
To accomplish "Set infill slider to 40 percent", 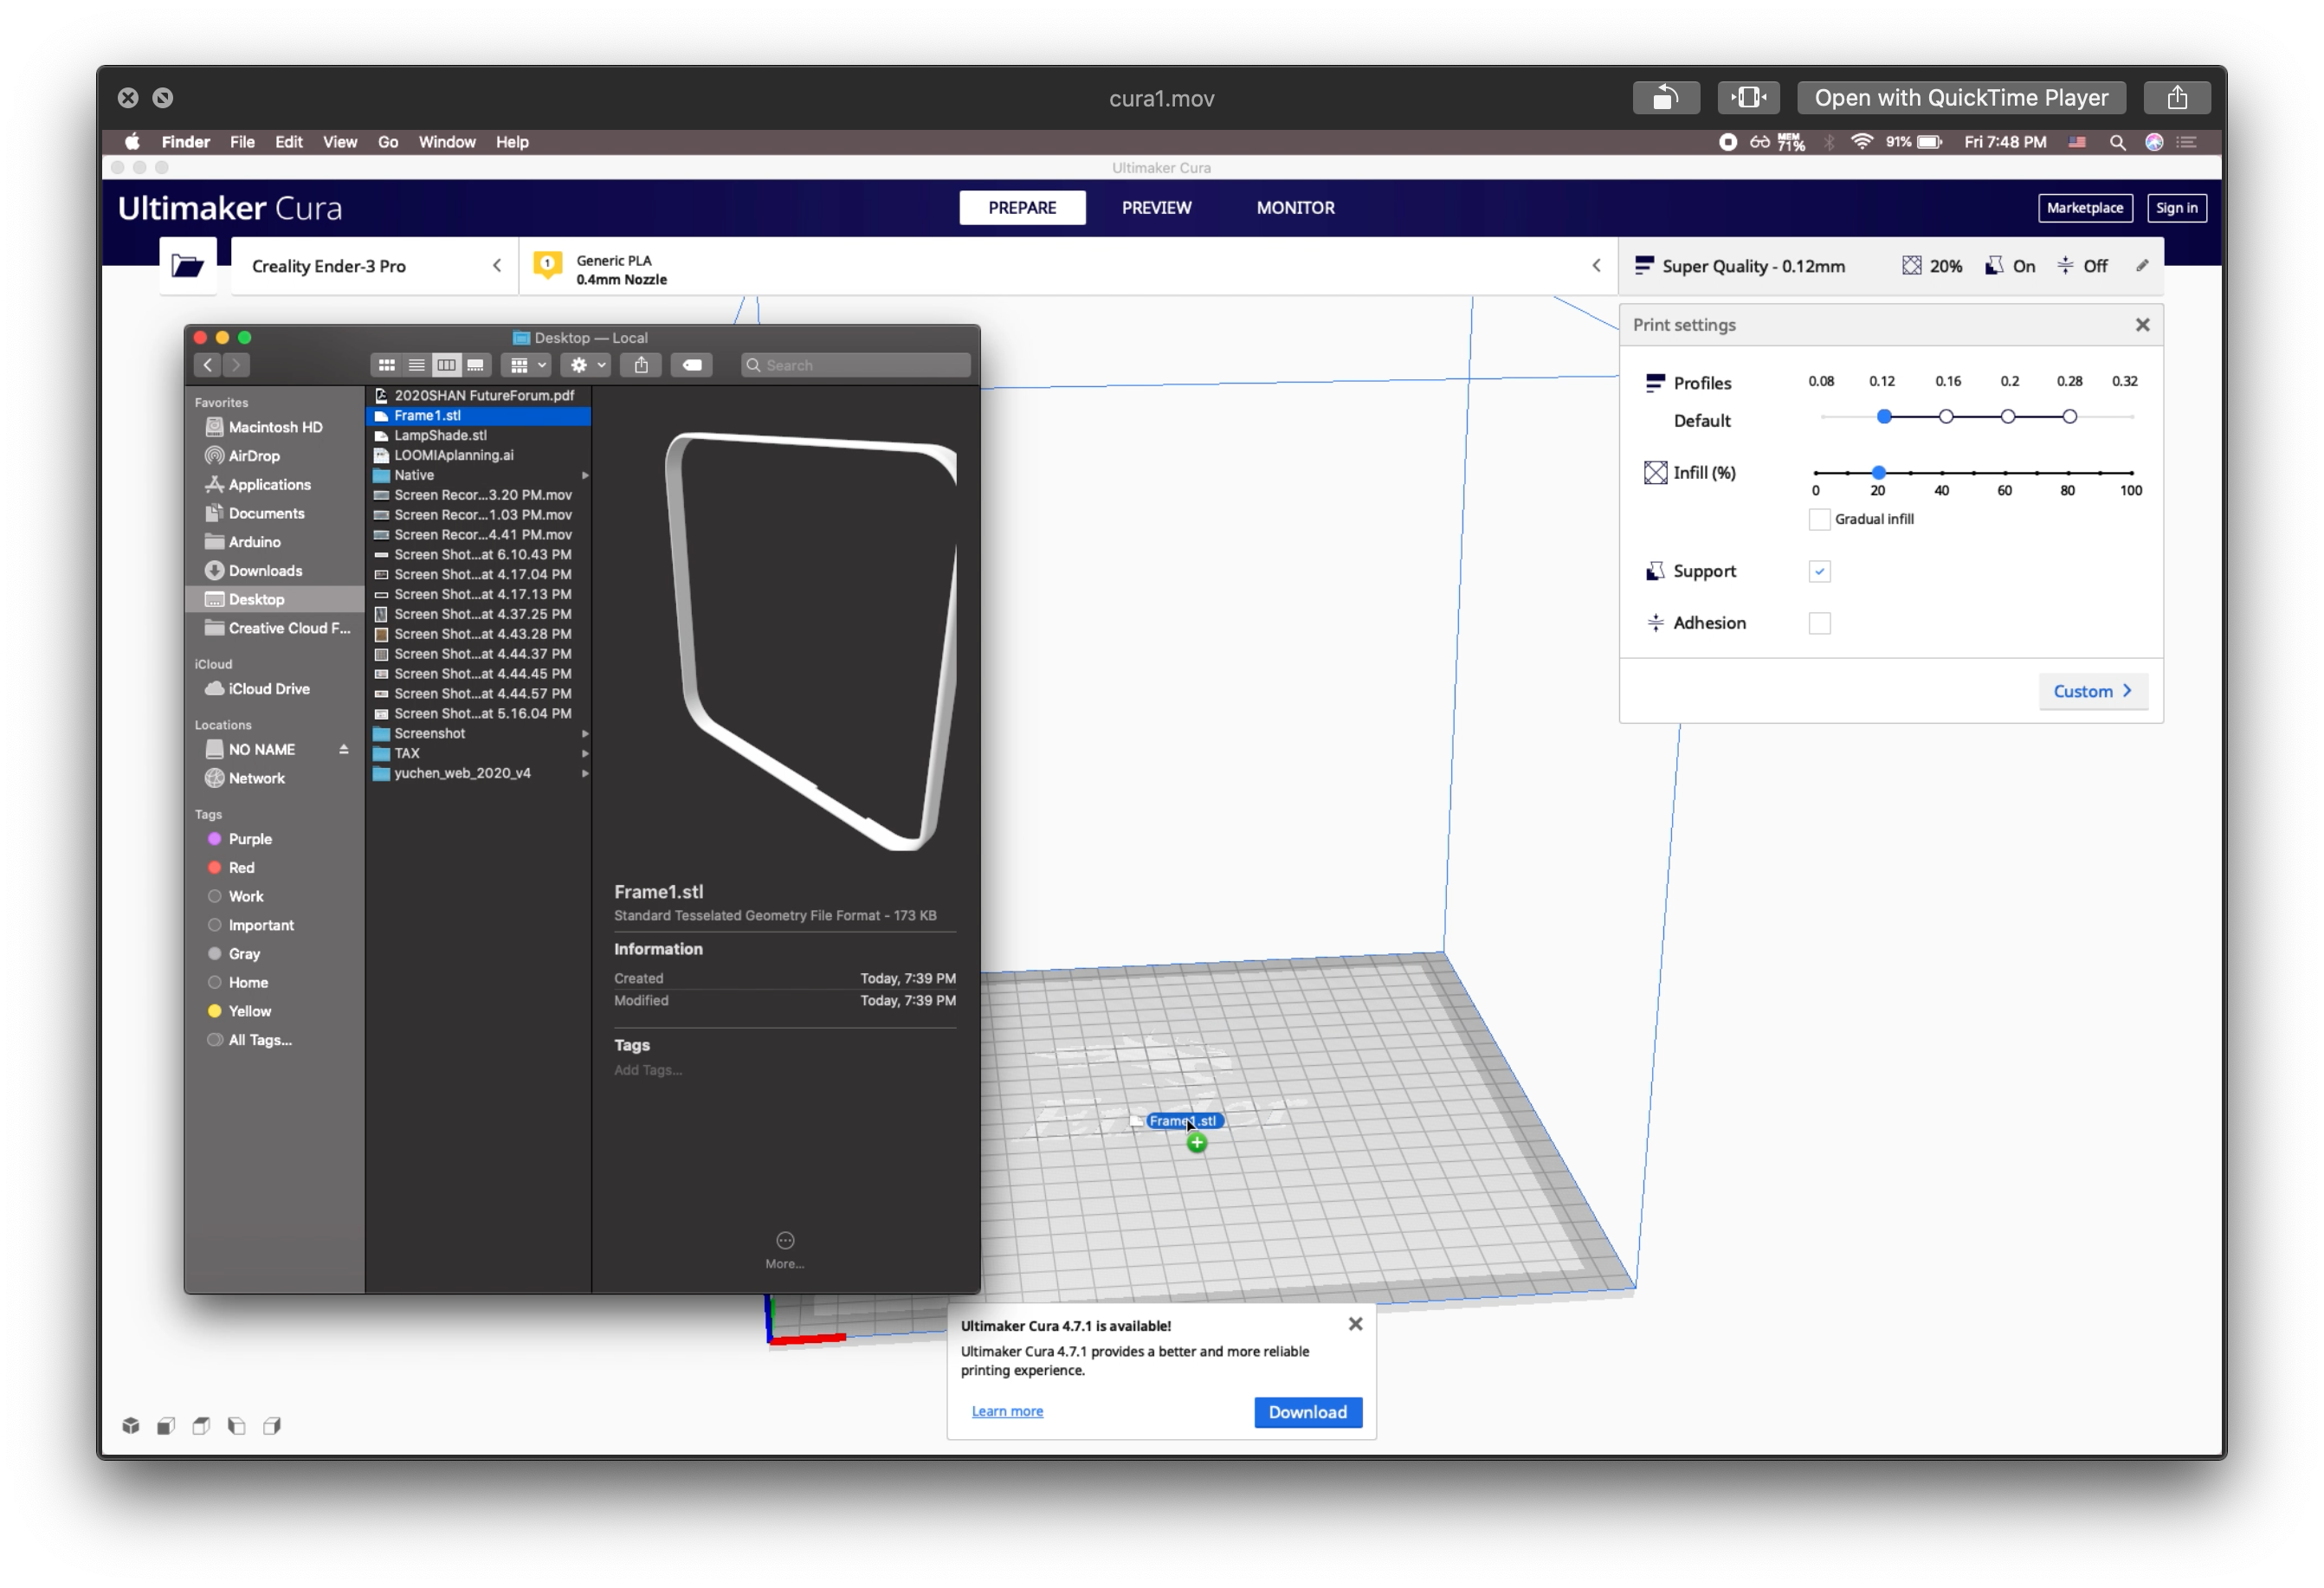I will pos(1942,472).
